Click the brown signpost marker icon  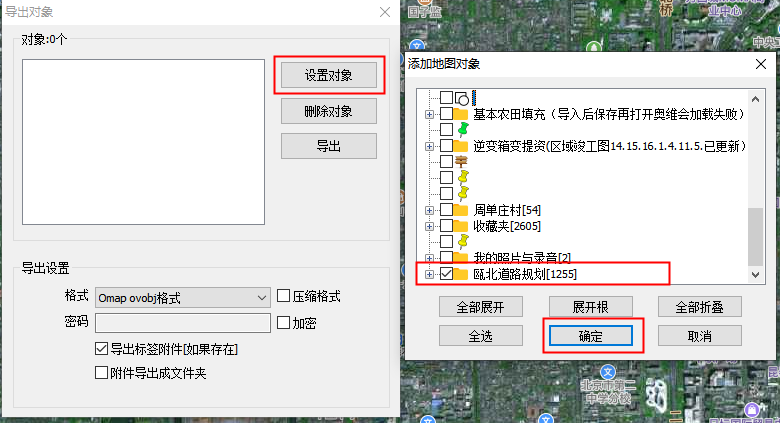click(x=462, y=161)
